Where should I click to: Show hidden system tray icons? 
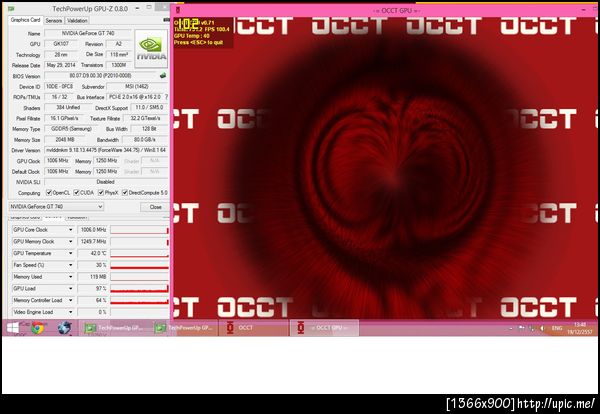click(511, 328)
